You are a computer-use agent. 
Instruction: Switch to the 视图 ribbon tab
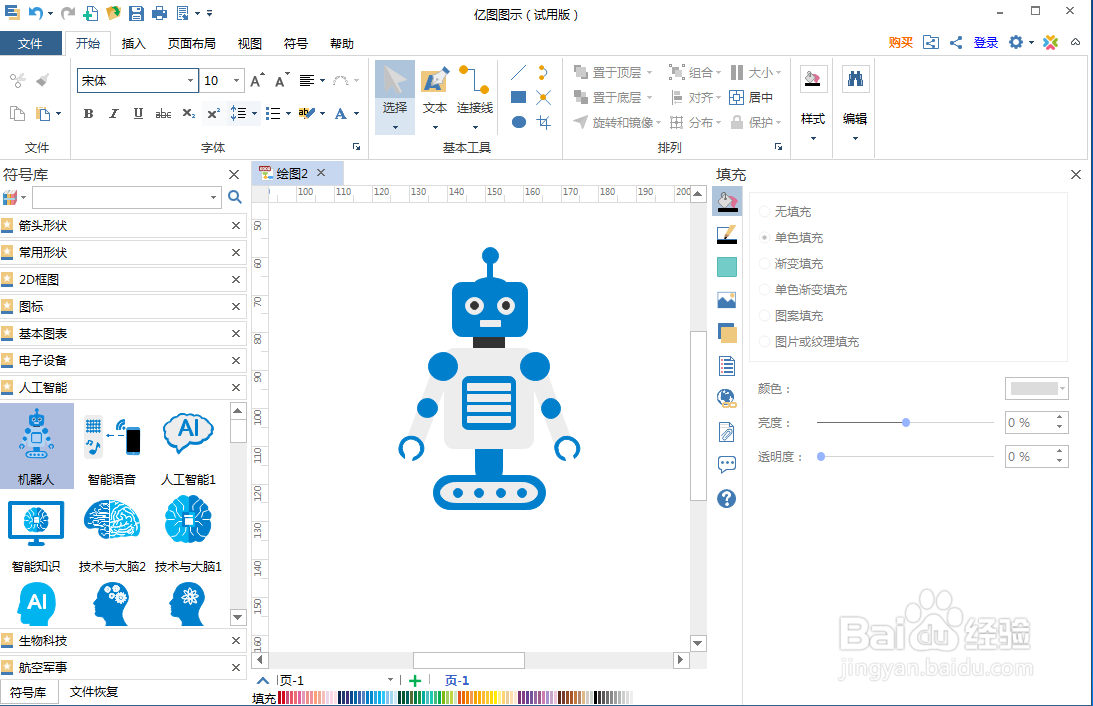[250, 43]
